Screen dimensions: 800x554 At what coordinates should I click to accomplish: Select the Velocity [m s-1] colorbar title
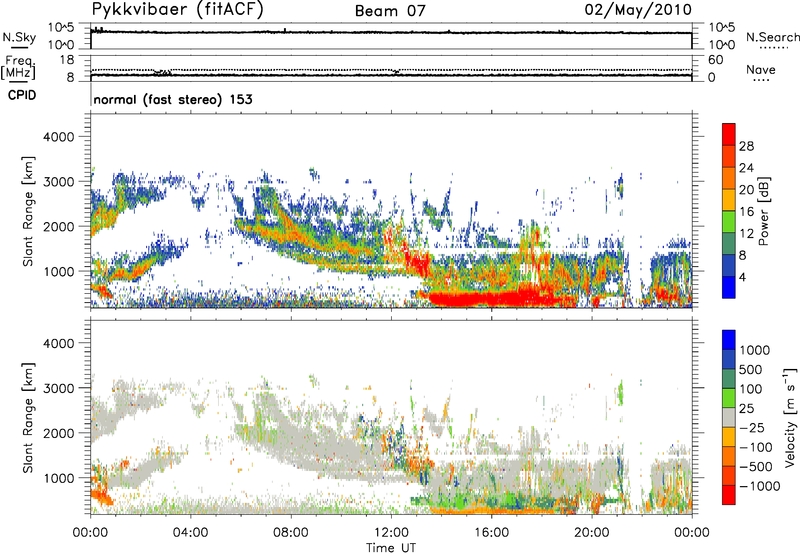pos(790,417)
